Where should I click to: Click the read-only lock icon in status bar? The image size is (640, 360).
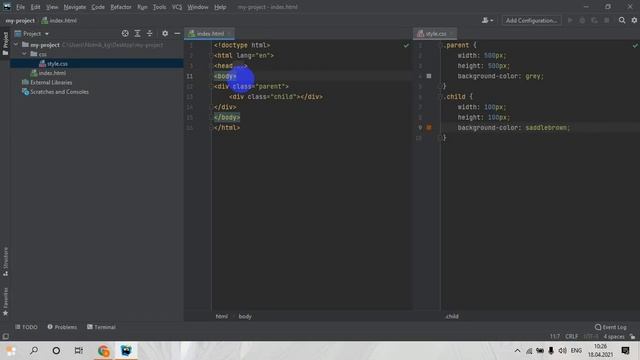coord(632,336)
